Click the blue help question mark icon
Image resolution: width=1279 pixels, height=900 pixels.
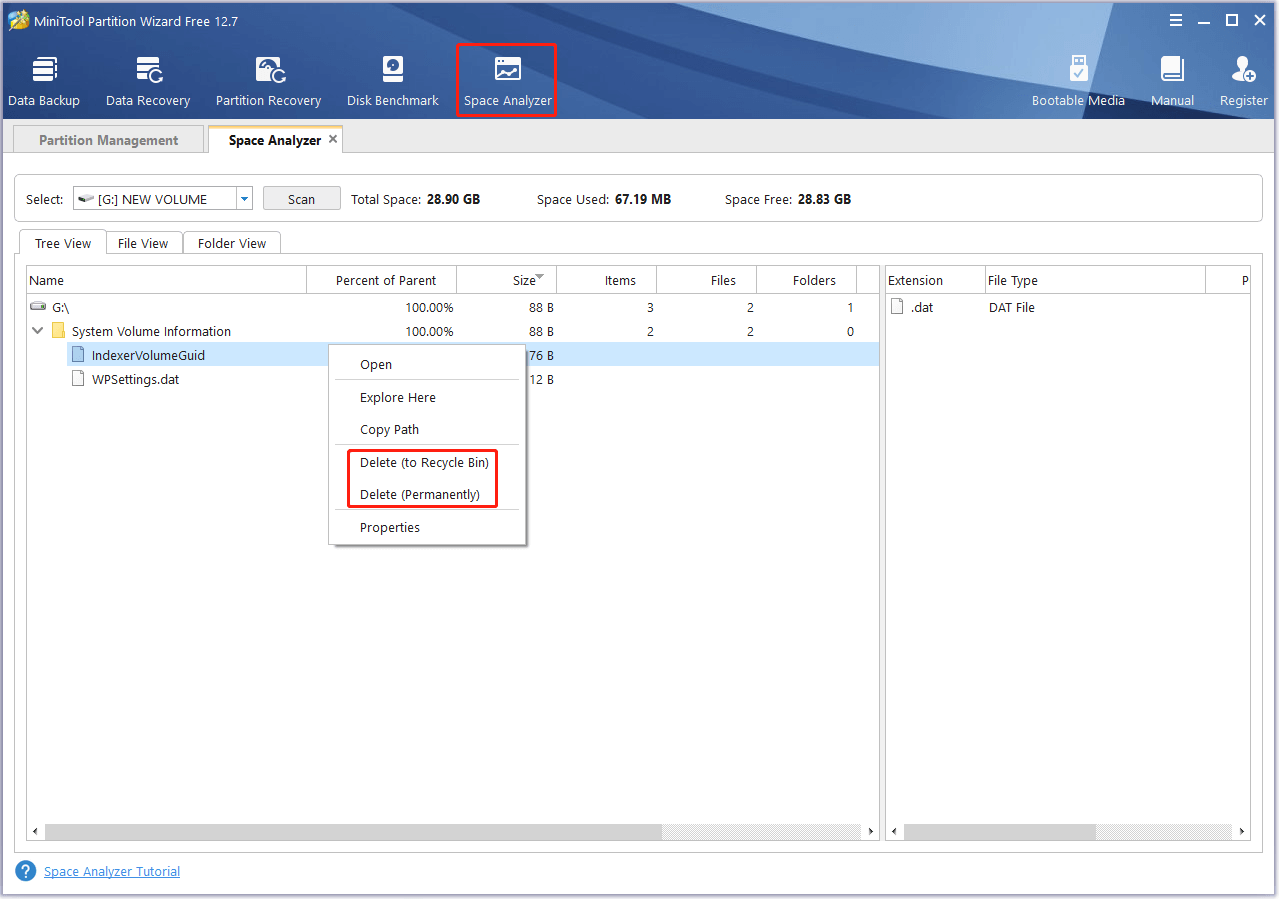pyautogui.click(x=26, y=871)
